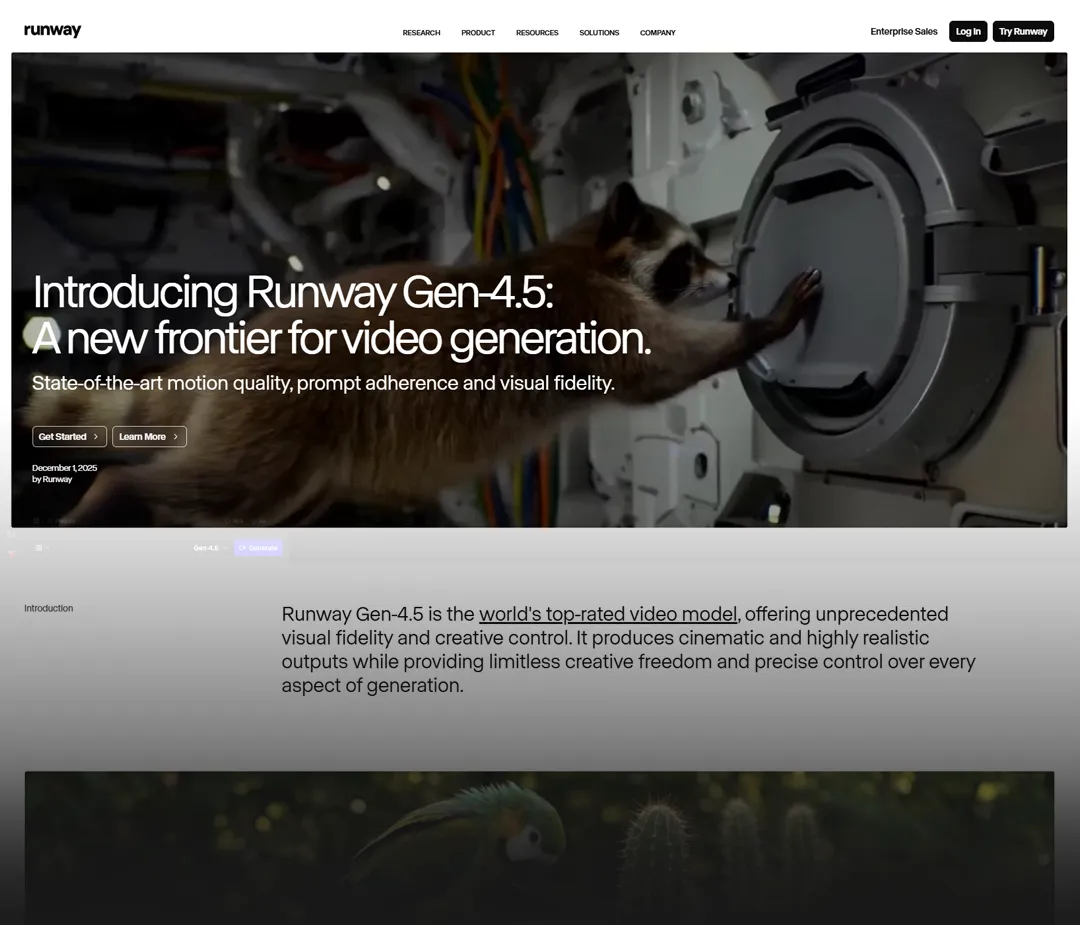Click the "December 1, 2025" date text
Image resolution: width=1080 pixels, height=925 pixels.
point(65,468)
